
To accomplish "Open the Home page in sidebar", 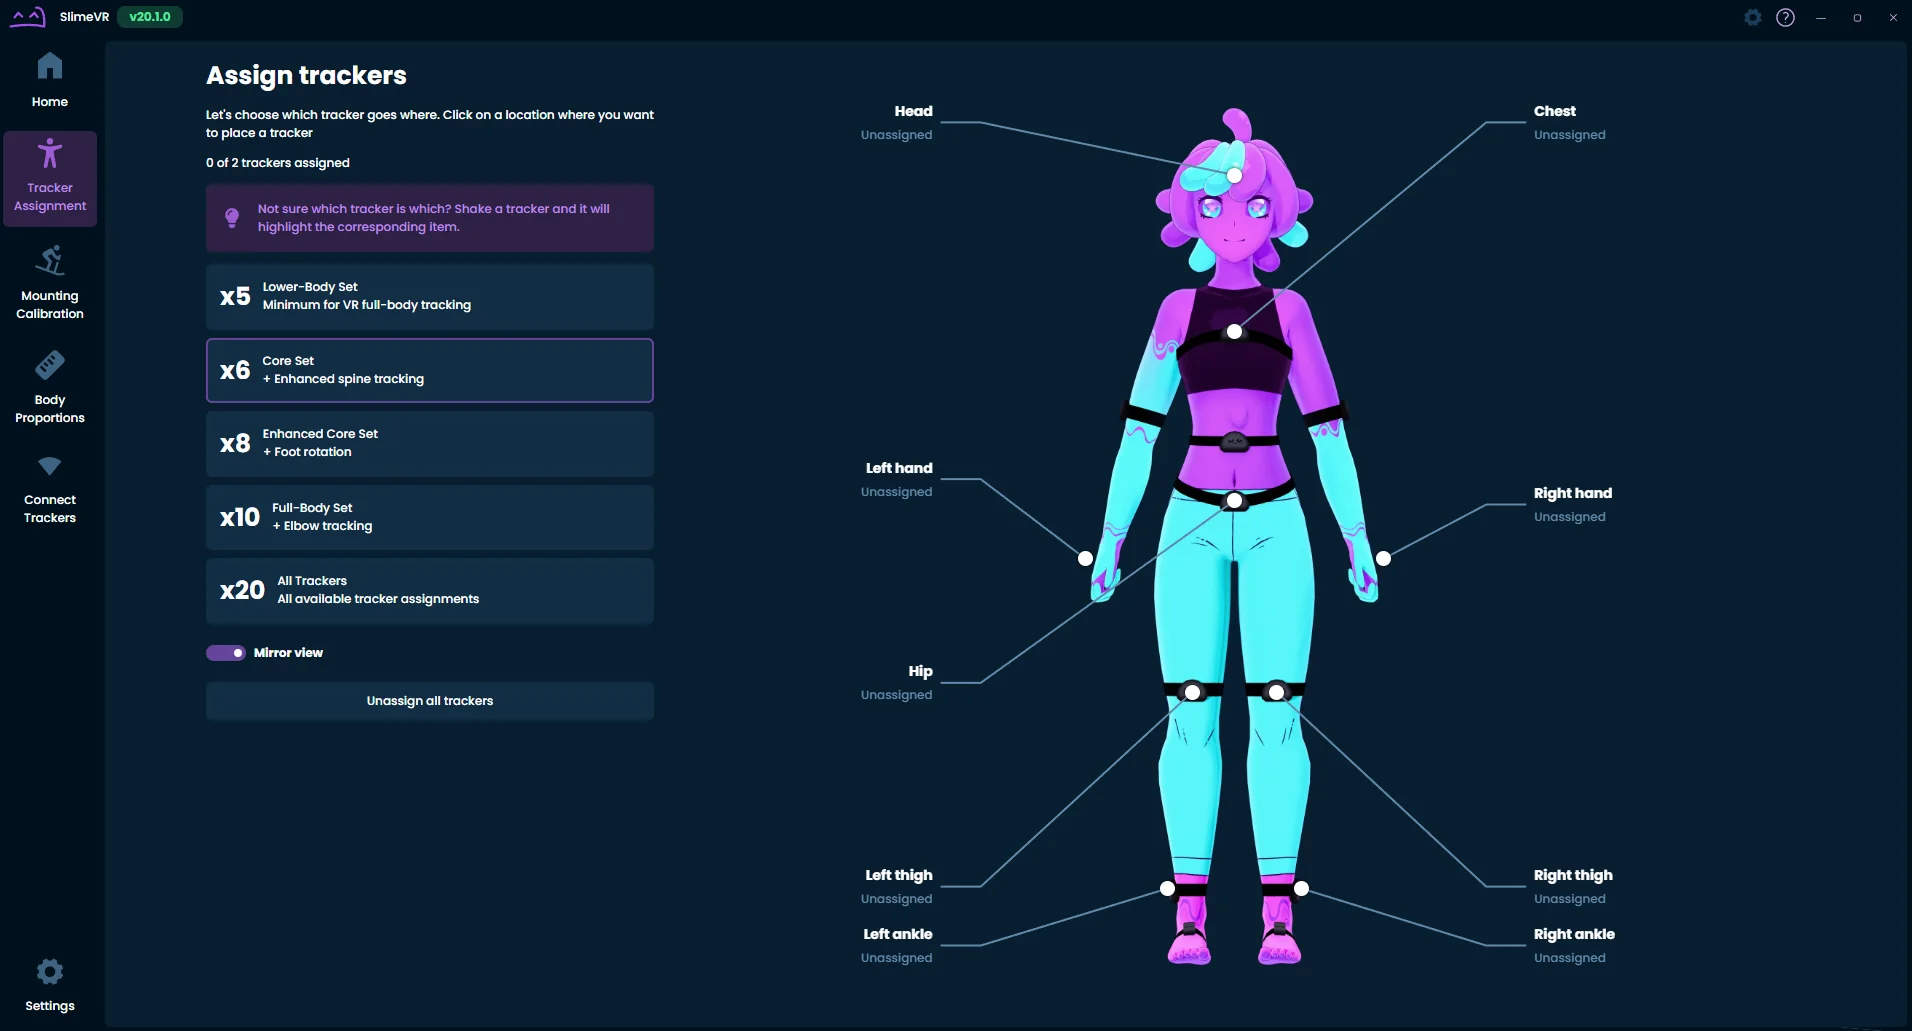I will (50, 80).
